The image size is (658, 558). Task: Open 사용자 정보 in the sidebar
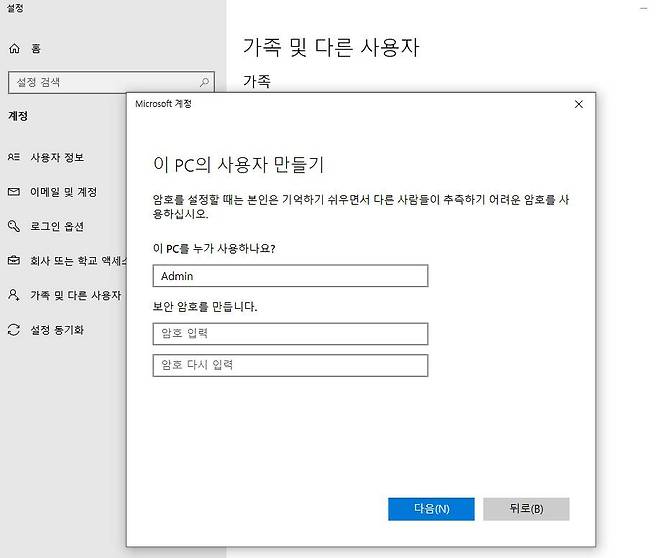57,157
